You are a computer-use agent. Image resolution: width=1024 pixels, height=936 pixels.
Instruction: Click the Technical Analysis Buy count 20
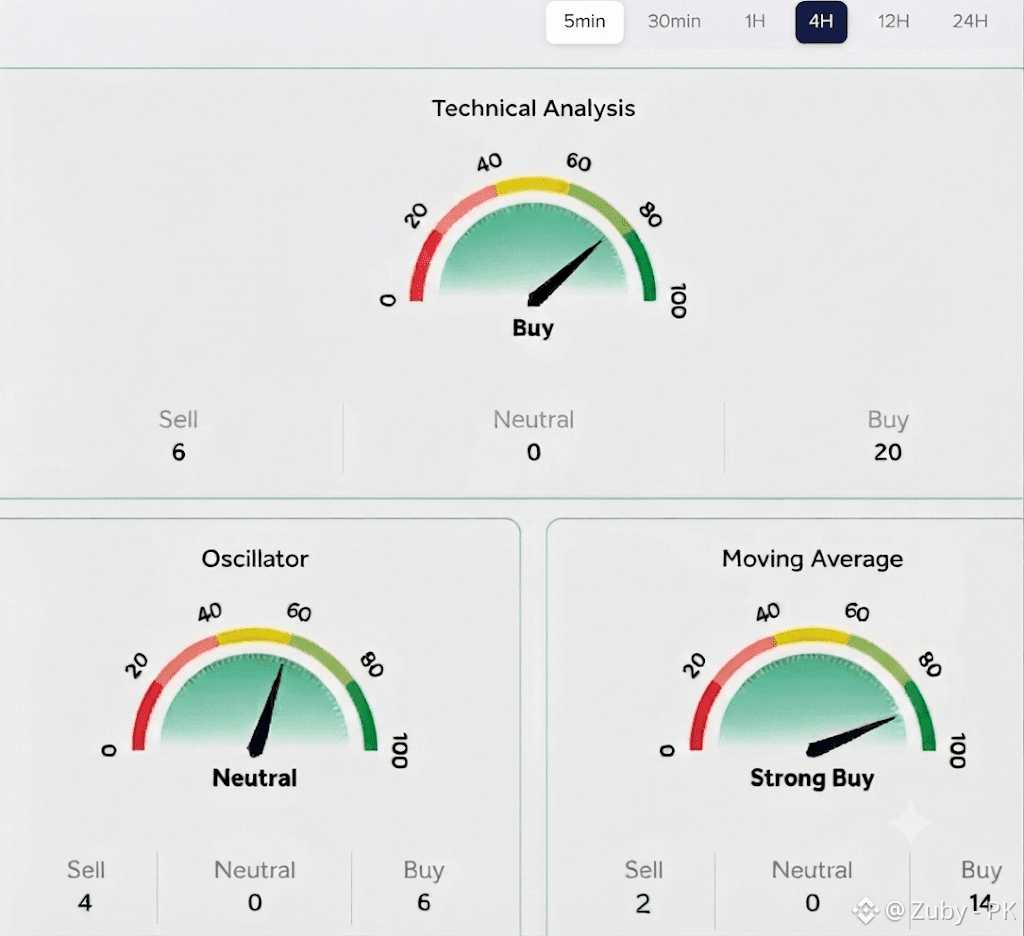(888, 452)
